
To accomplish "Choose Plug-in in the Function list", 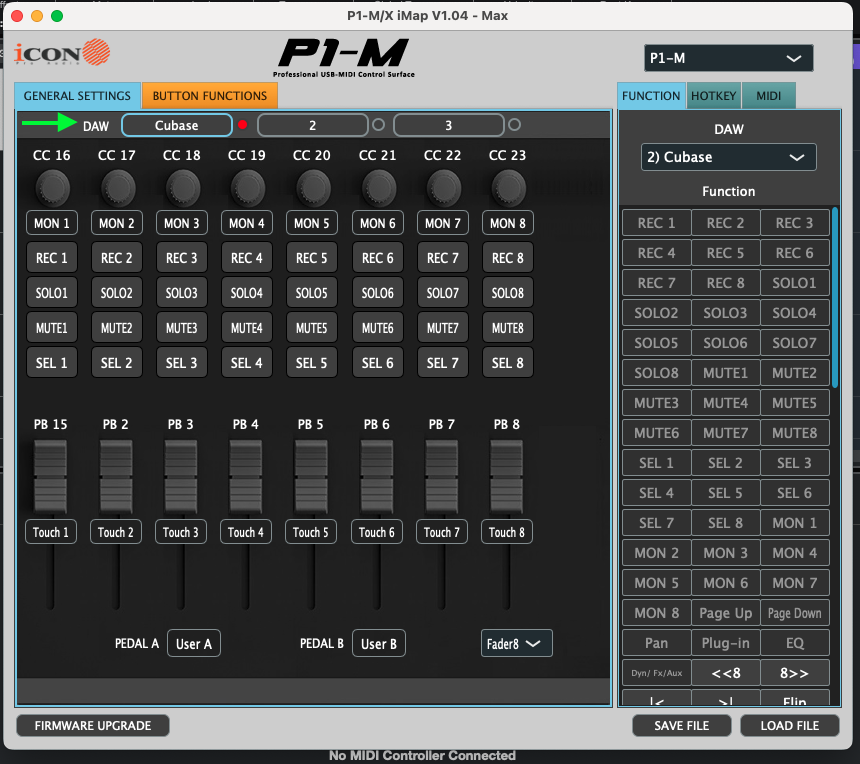I will pyautogui.click(x=726, y=643).
